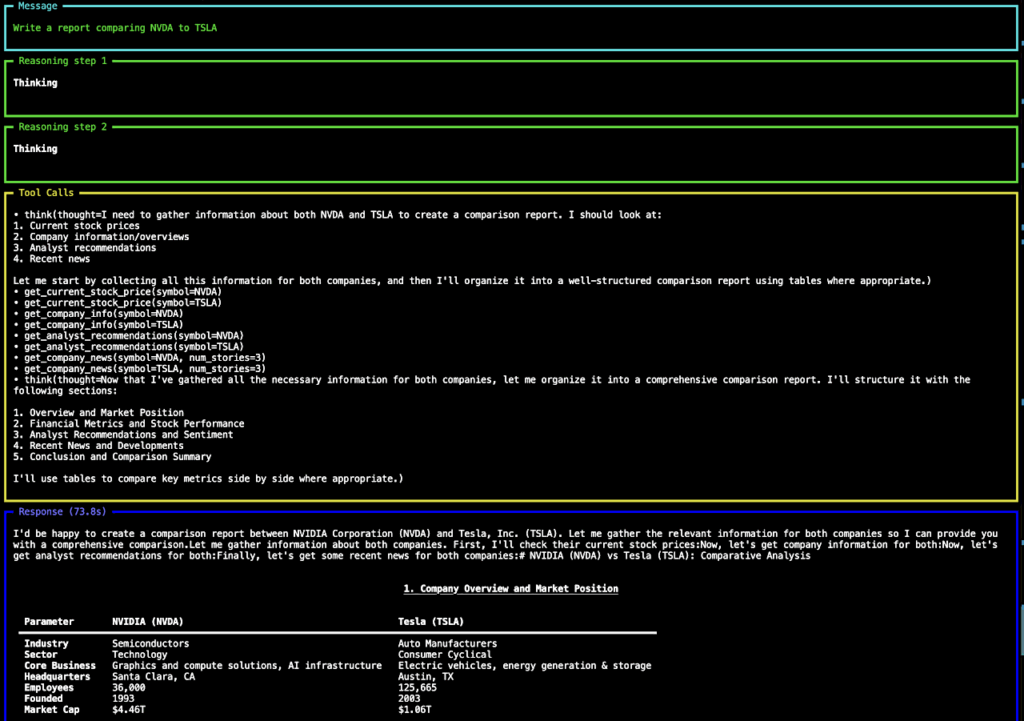The image size is (1024, 721).
Task: Click '2. Financial Metrics and Stock Performance' line
Action: click(x=129, y=424)
